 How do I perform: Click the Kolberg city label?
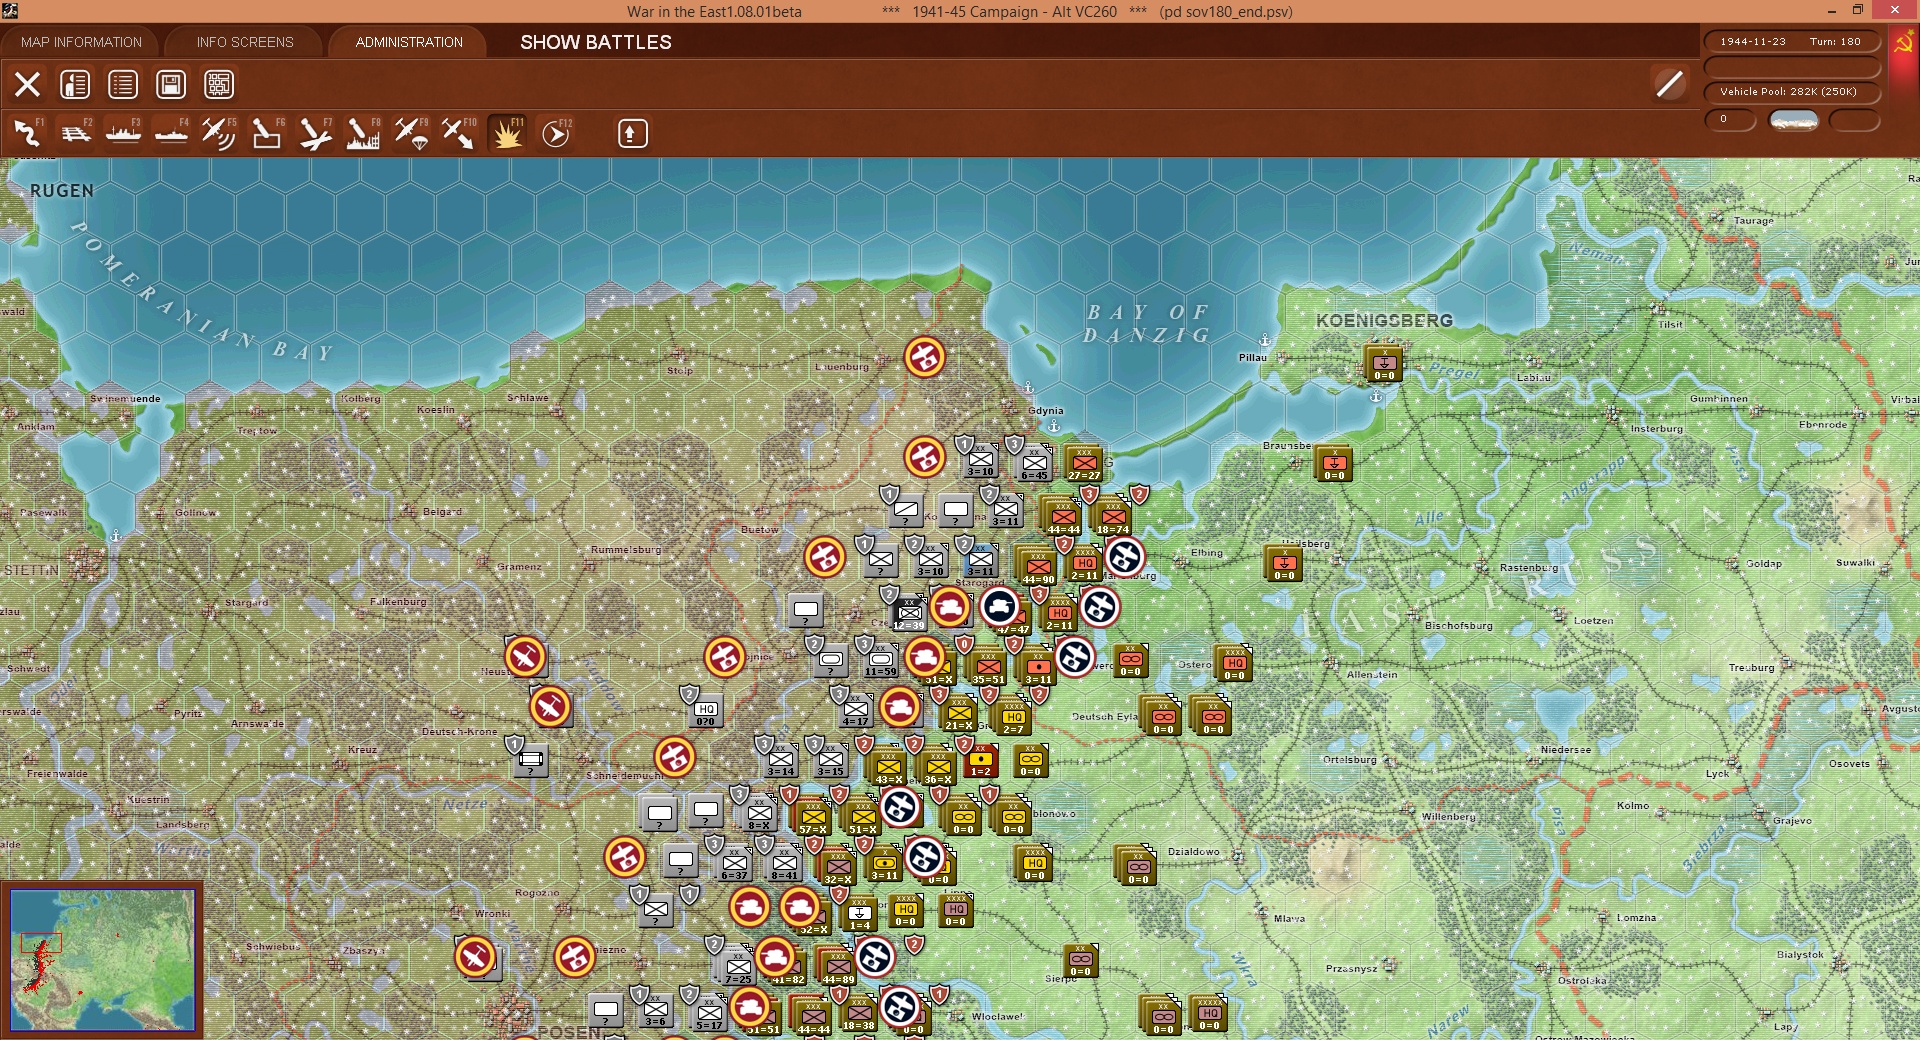point(361,399)
